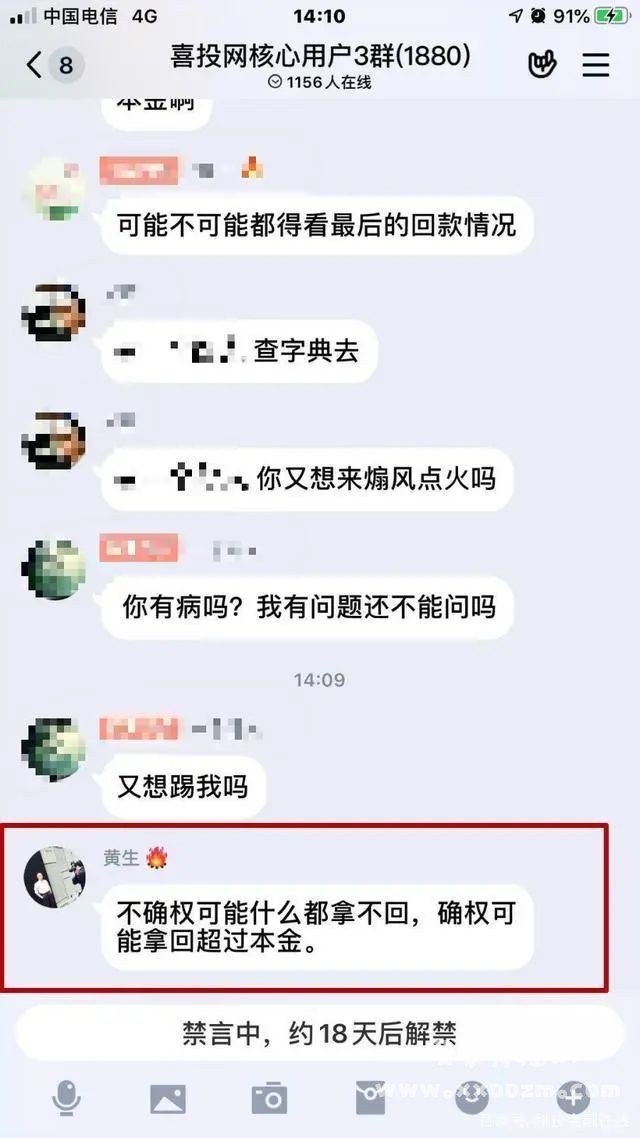
Task: Tap the 禁言中，约18天后解禁 input bar
Action: tap(320, 1033)
